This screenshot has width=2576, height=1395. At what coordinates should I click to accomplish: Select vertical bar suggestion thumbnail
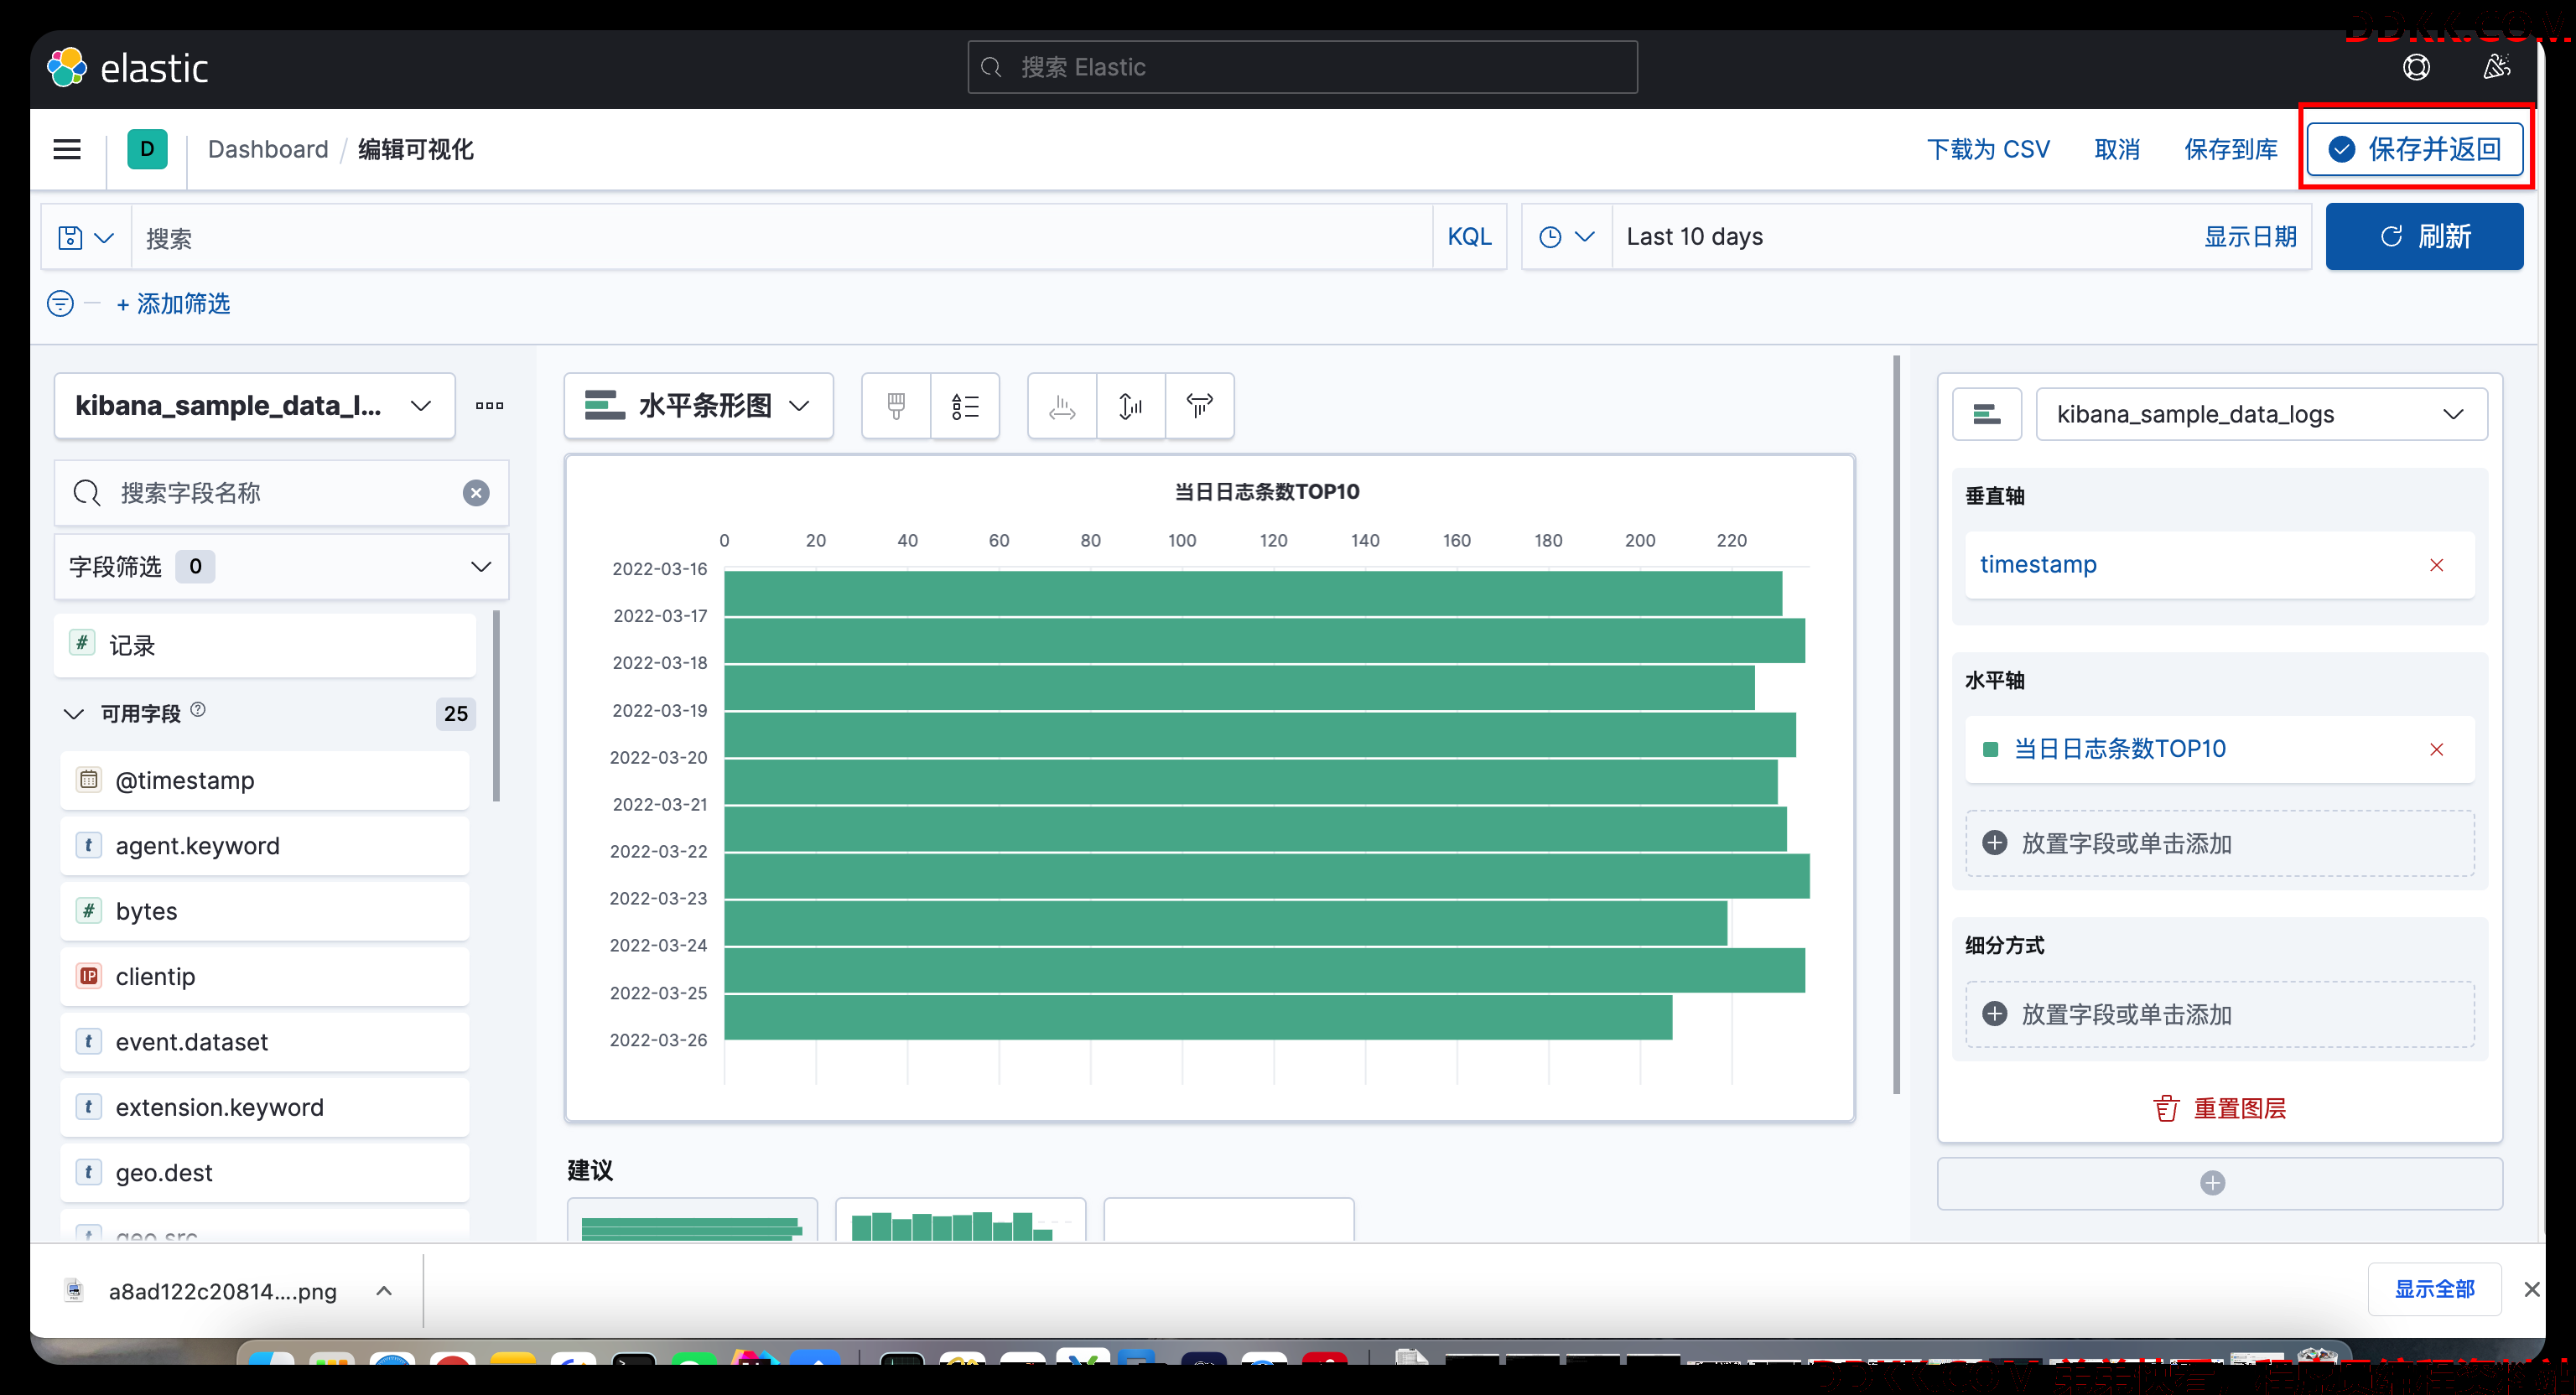click(960, 1220)
